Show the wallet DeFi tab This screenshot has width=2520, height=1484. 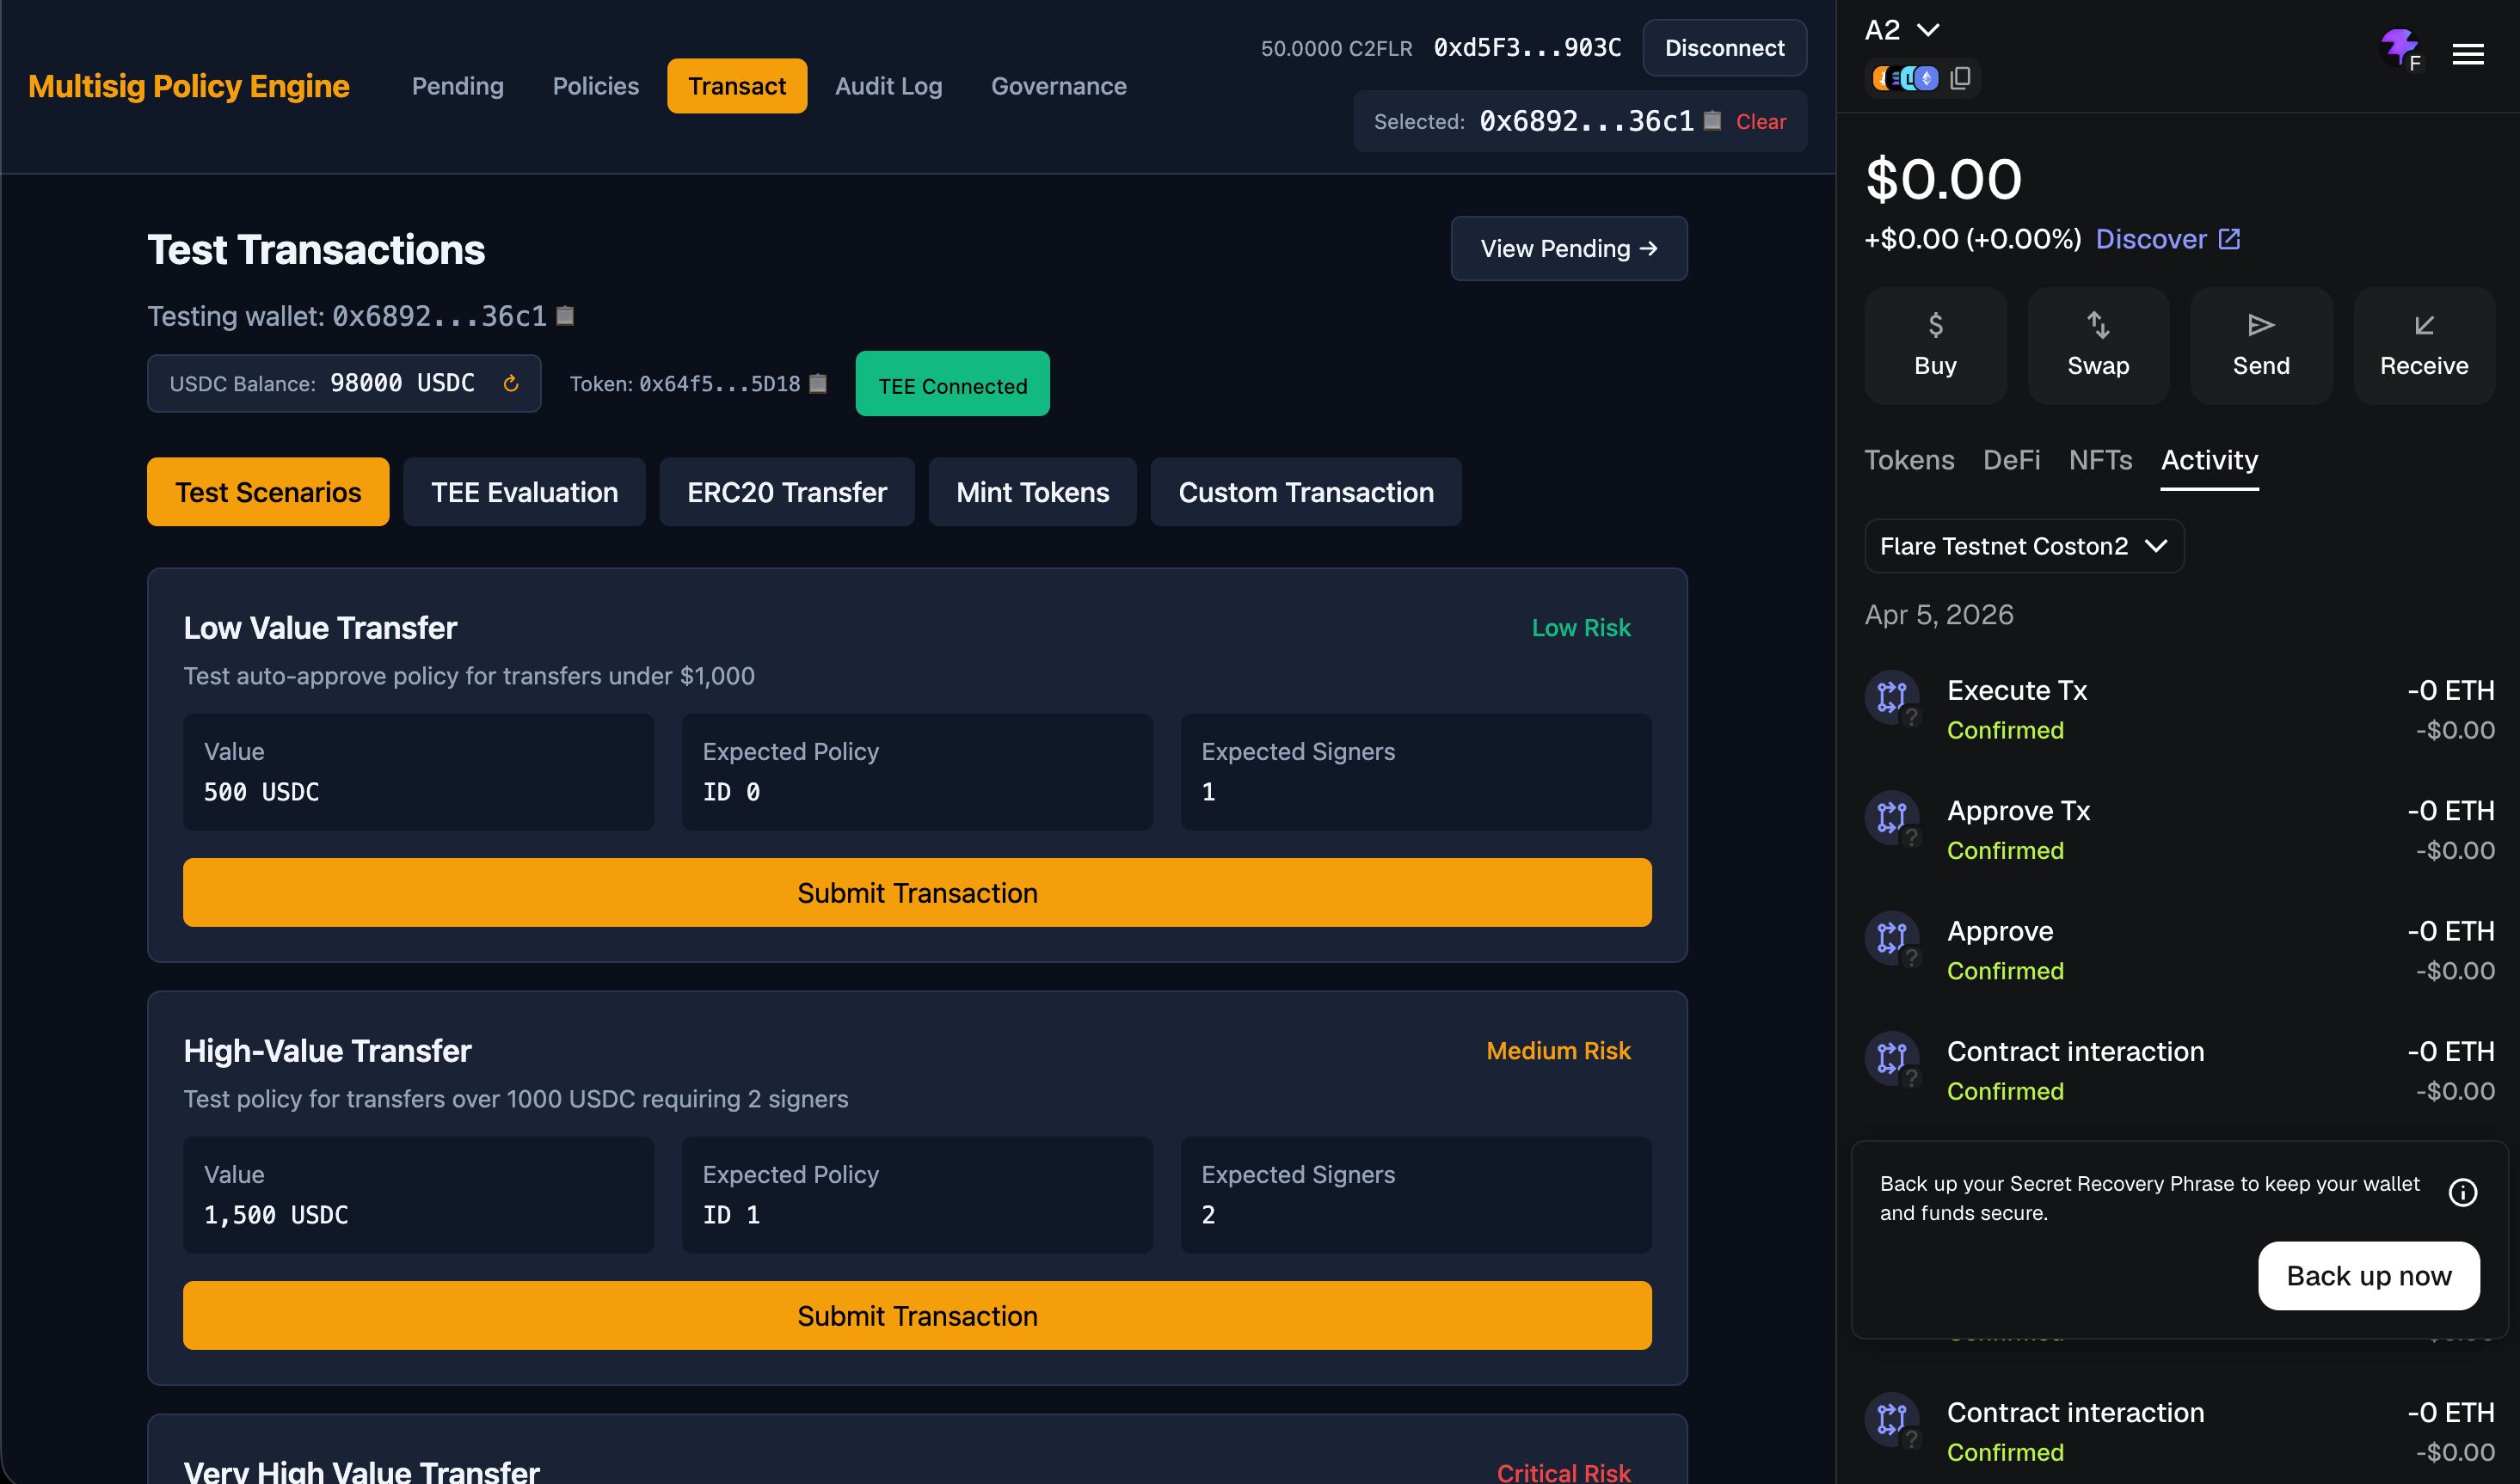tap(2011, 460)
